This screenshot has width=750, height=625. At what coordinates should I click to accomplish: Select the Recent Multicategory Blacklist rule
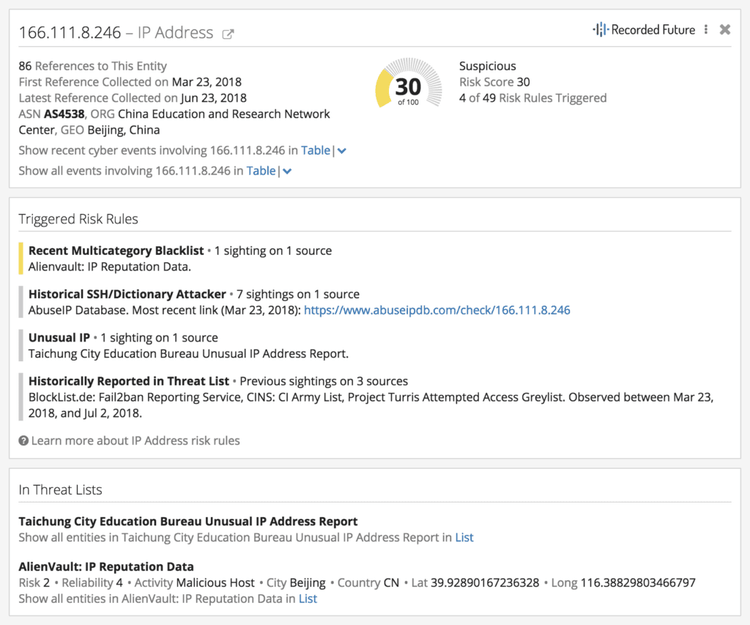click(116, 250)
